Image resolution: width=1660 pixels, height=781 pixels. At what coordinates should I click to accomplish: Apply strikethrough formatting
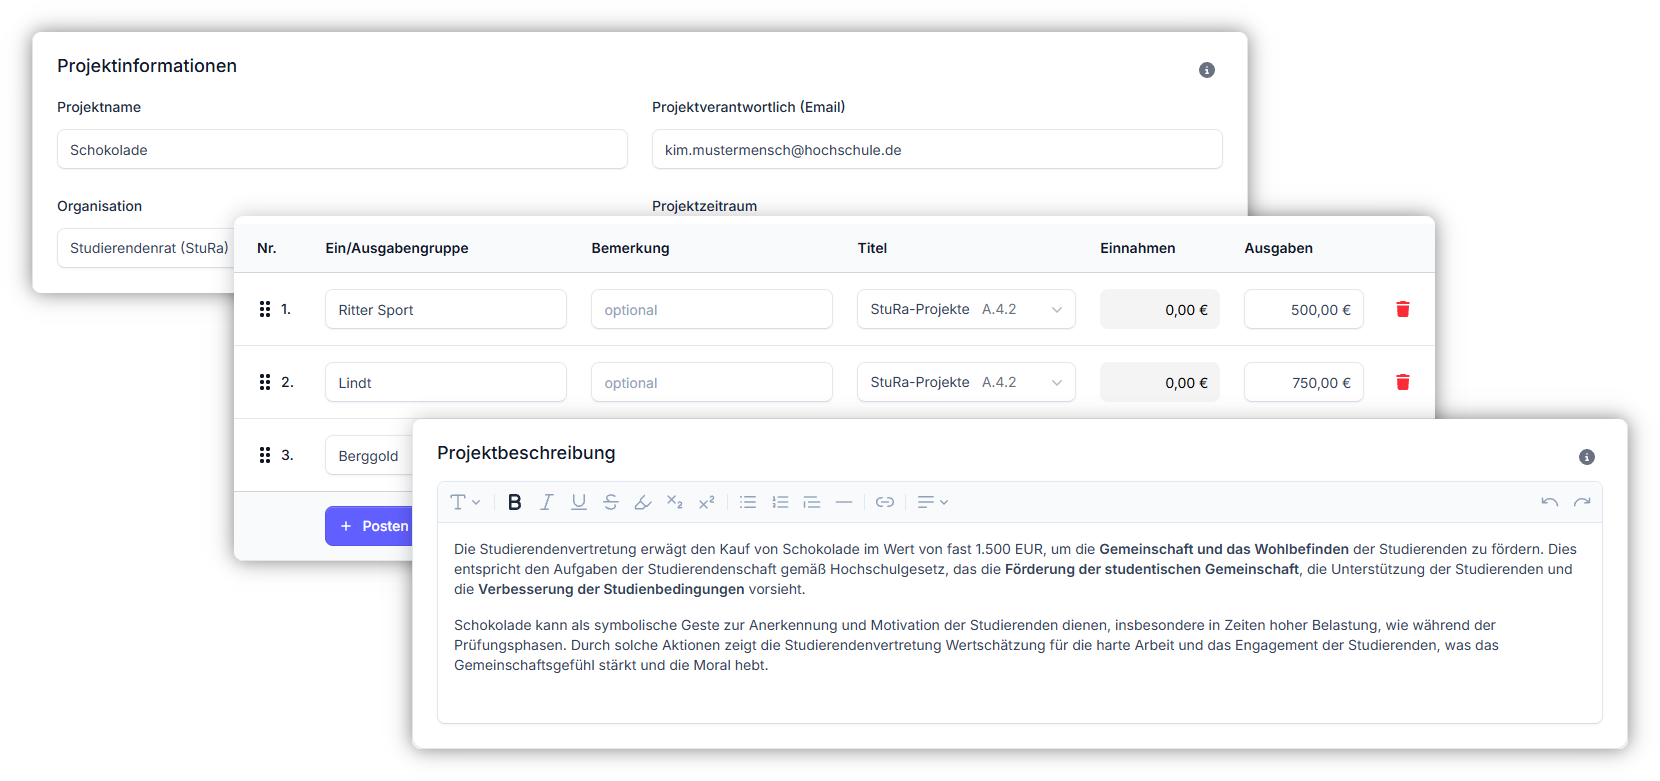(610, 502)
